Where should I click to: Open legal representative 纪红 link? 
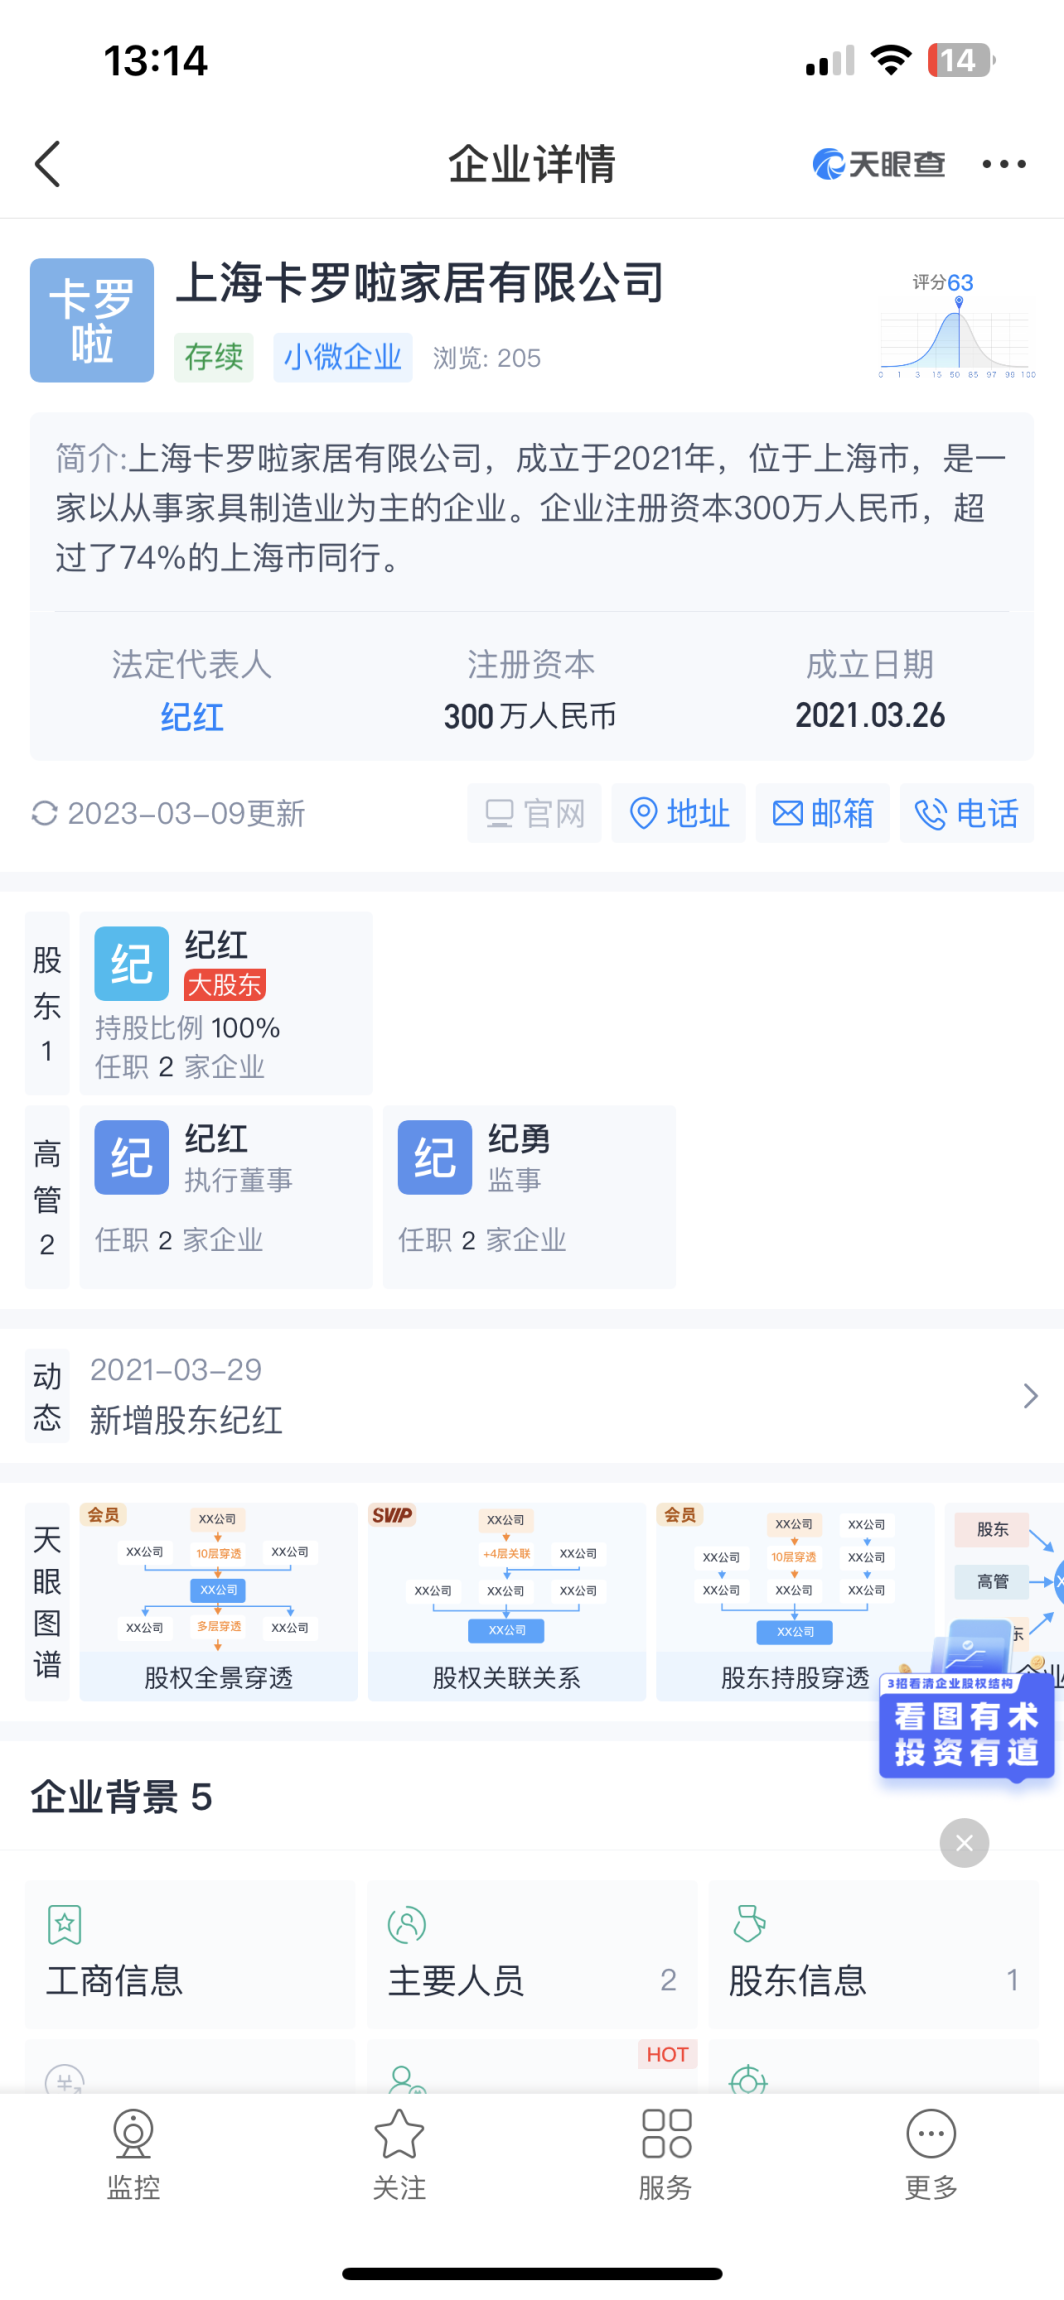[x=192, y=717]
